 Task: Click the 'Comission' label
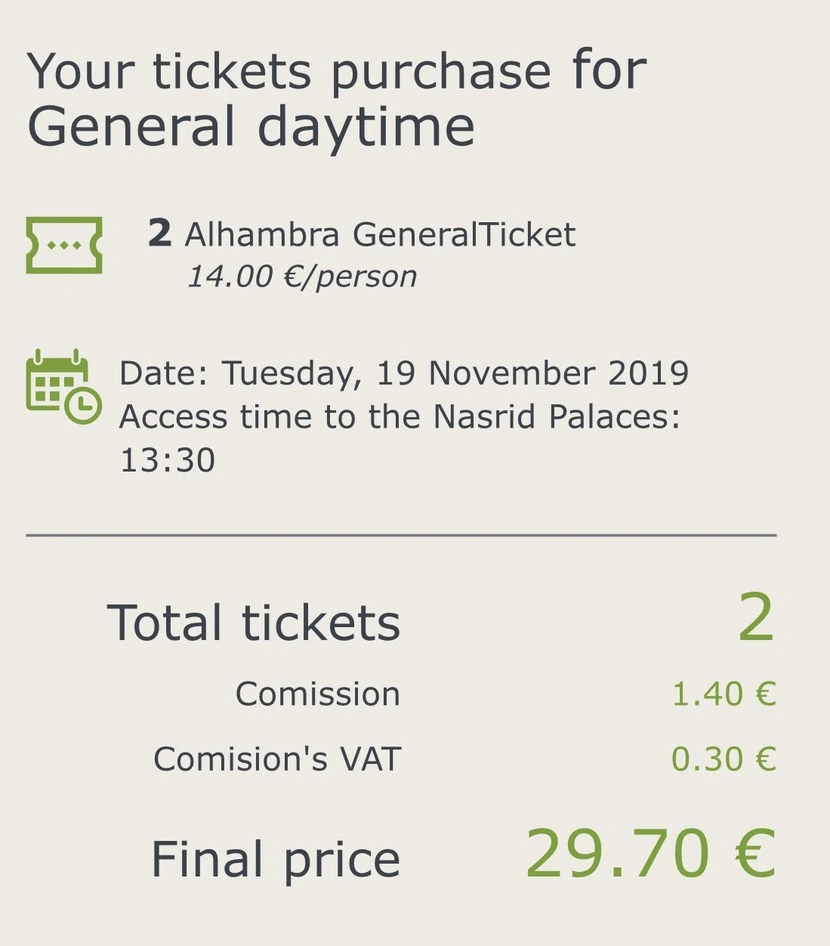[x=317, y=694]
